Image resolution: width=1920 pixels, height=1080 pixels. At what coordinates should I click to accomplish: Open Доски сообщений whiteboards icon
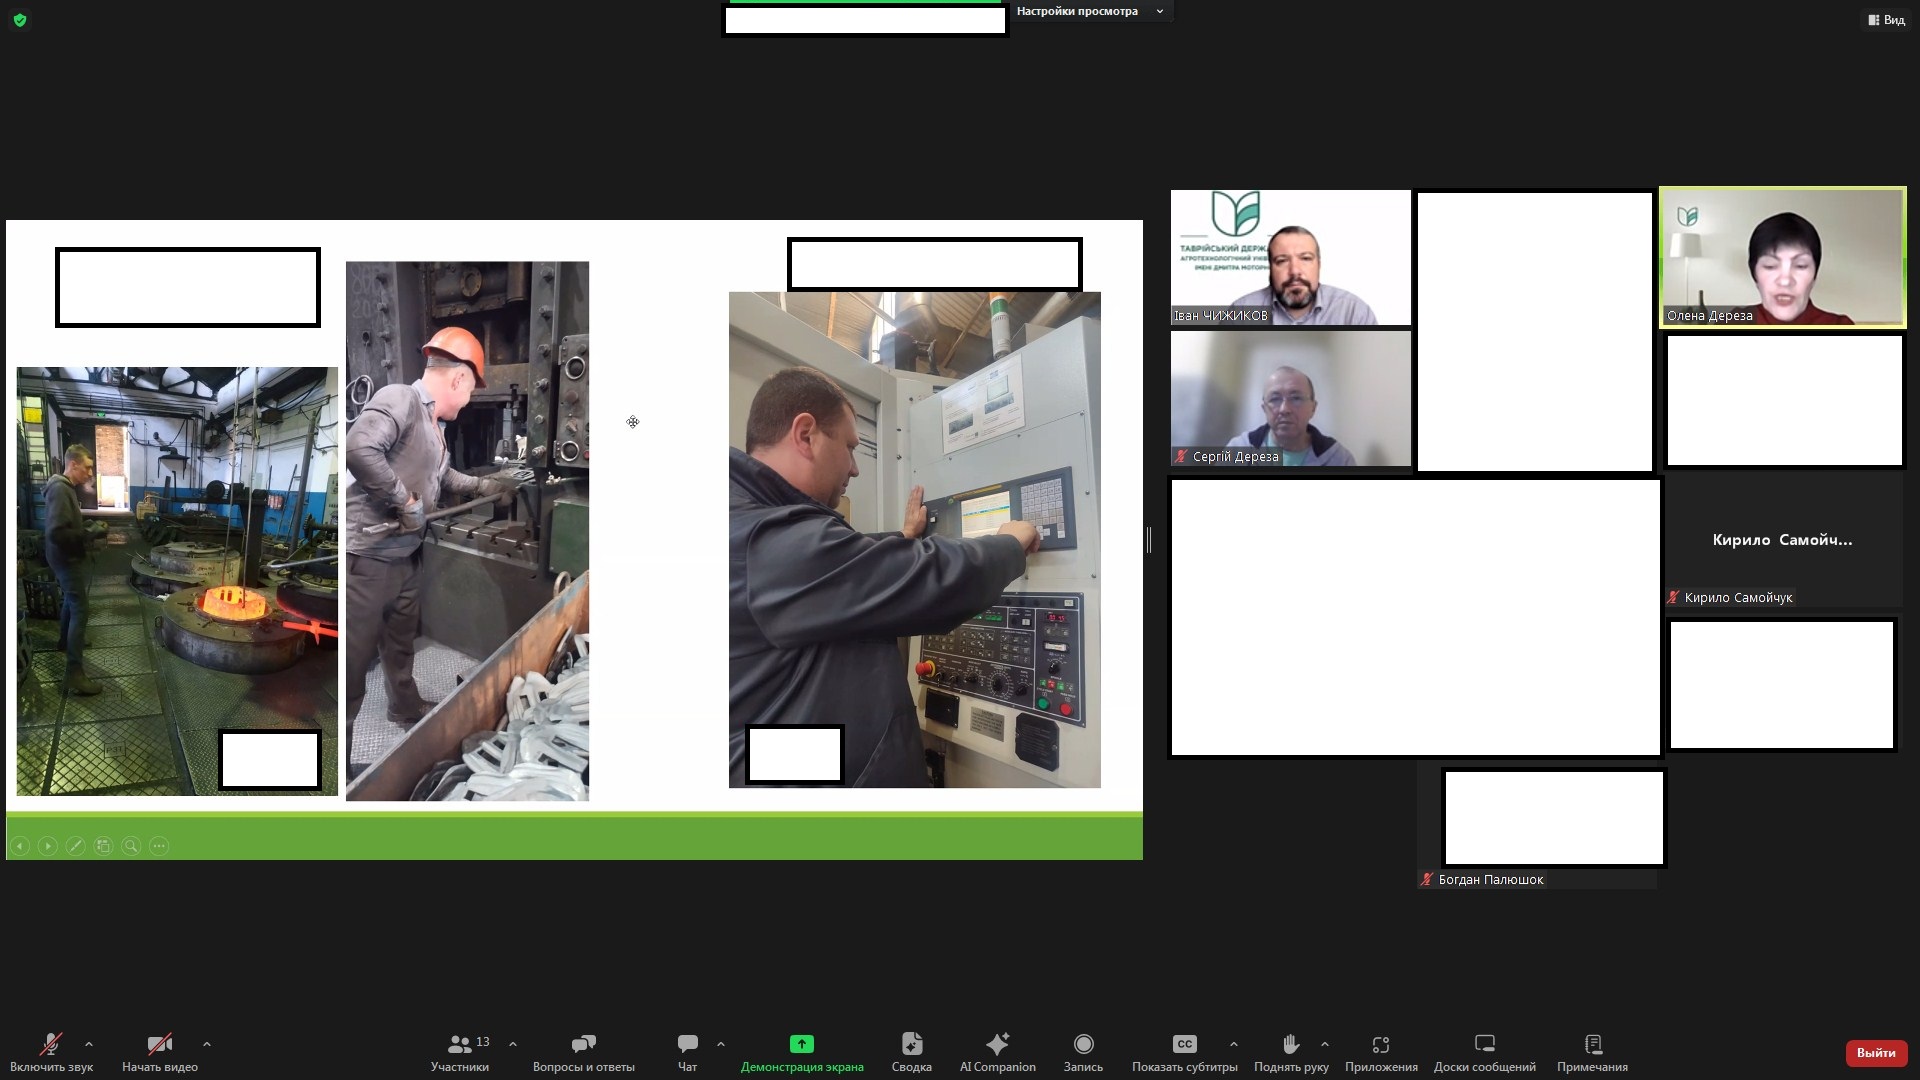[x=1484, y=1045]
